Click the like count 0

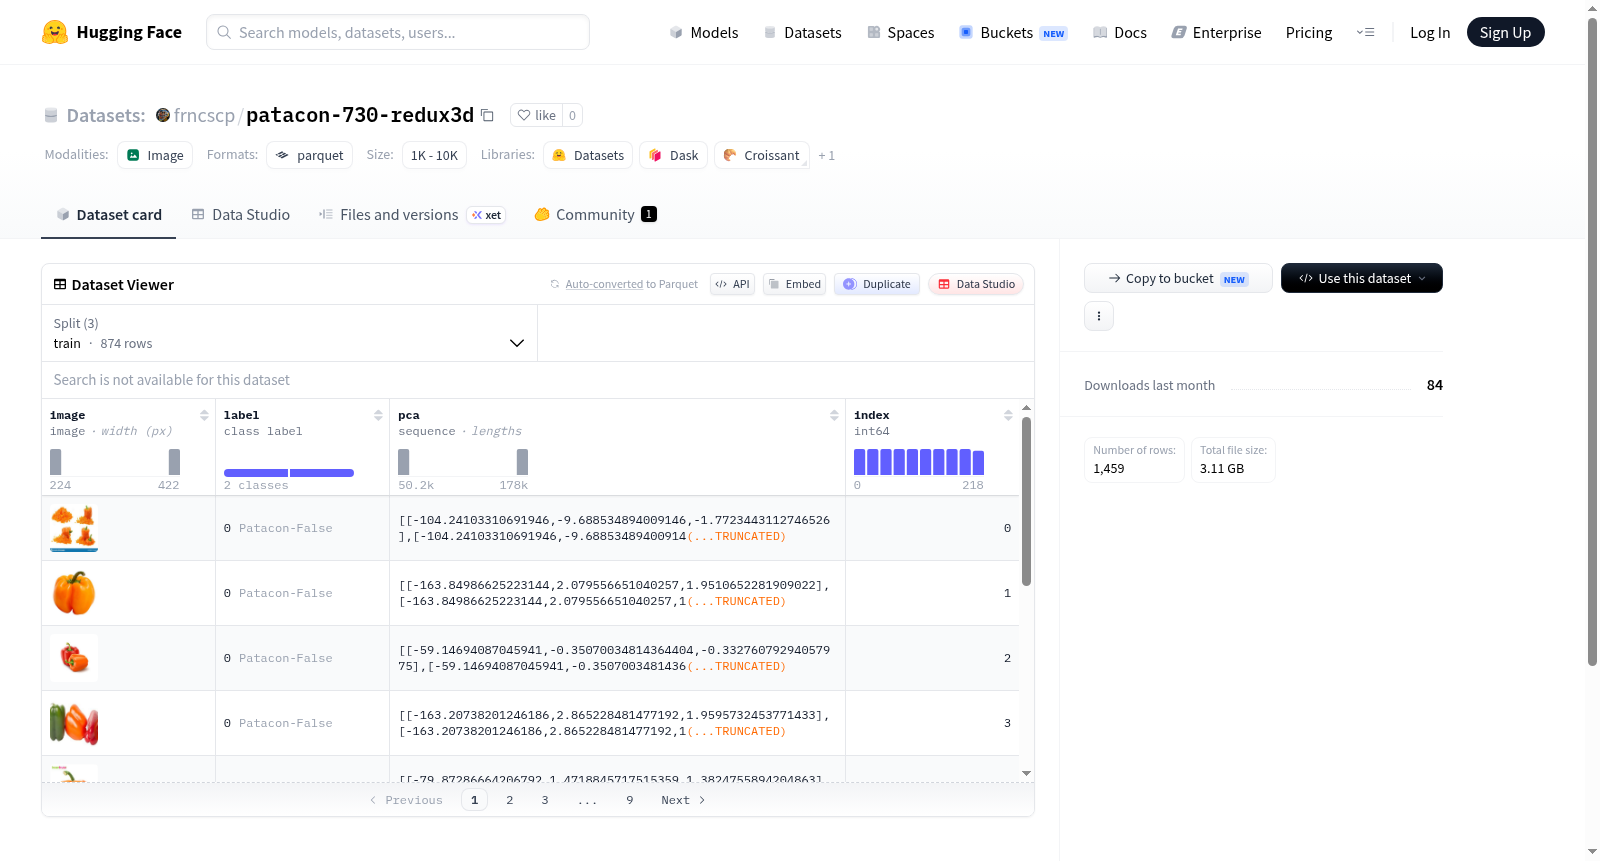[x=572, y=115]
